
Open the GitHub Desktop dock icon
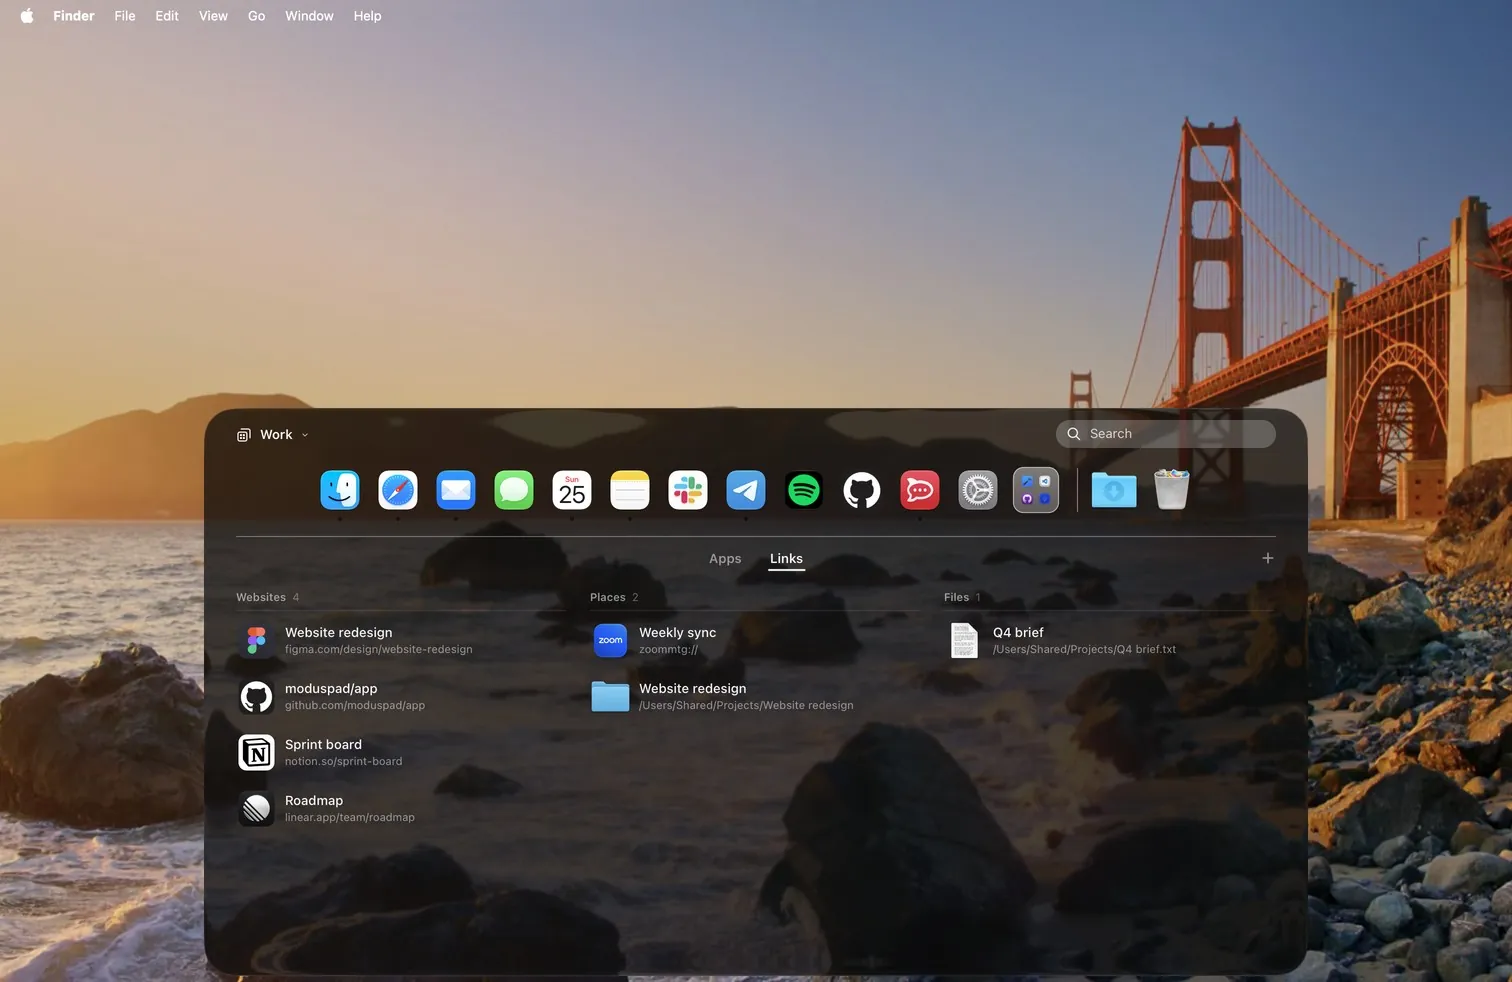(862, 490)
